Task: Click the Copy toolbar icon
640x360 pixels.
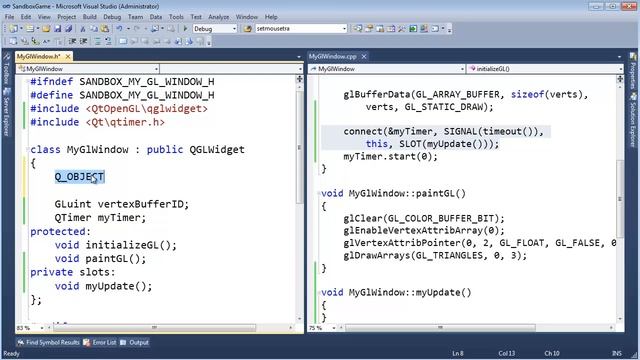Action: (93, 29)
